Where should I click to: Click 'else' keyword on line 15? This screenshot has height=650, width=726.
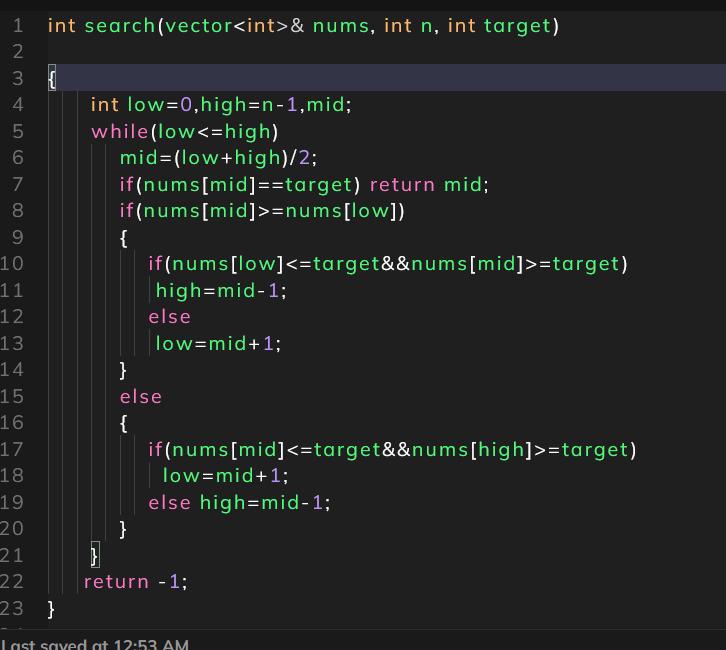[x=141, y=397]
